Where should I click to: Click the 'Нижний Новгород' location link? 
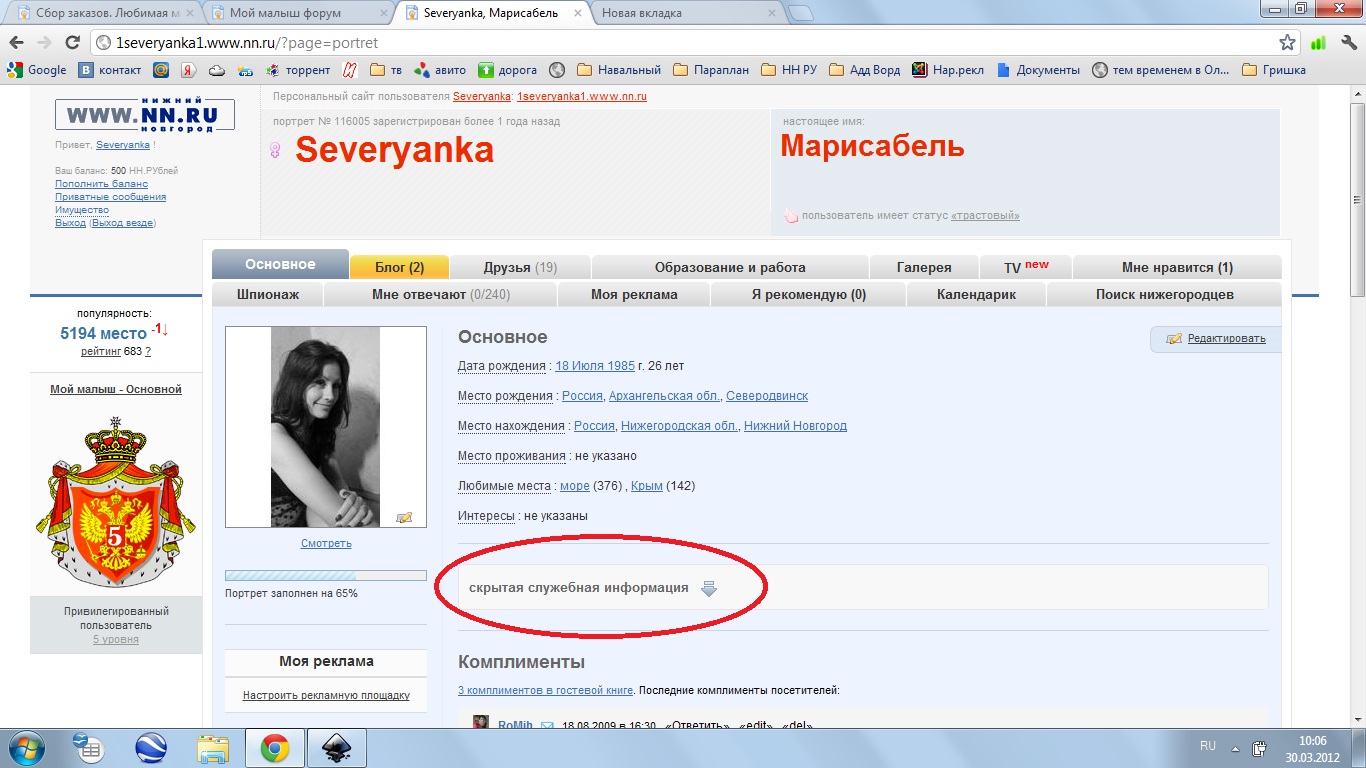(x=795, y=426)
